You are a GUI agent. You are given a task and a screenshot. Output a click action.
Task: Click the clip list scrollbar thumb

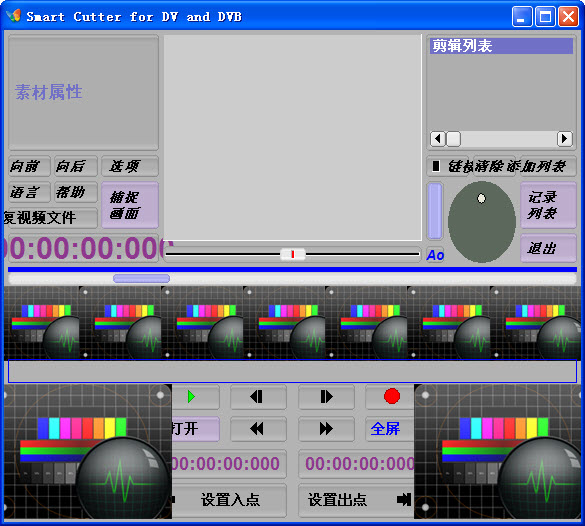point(454,139)
